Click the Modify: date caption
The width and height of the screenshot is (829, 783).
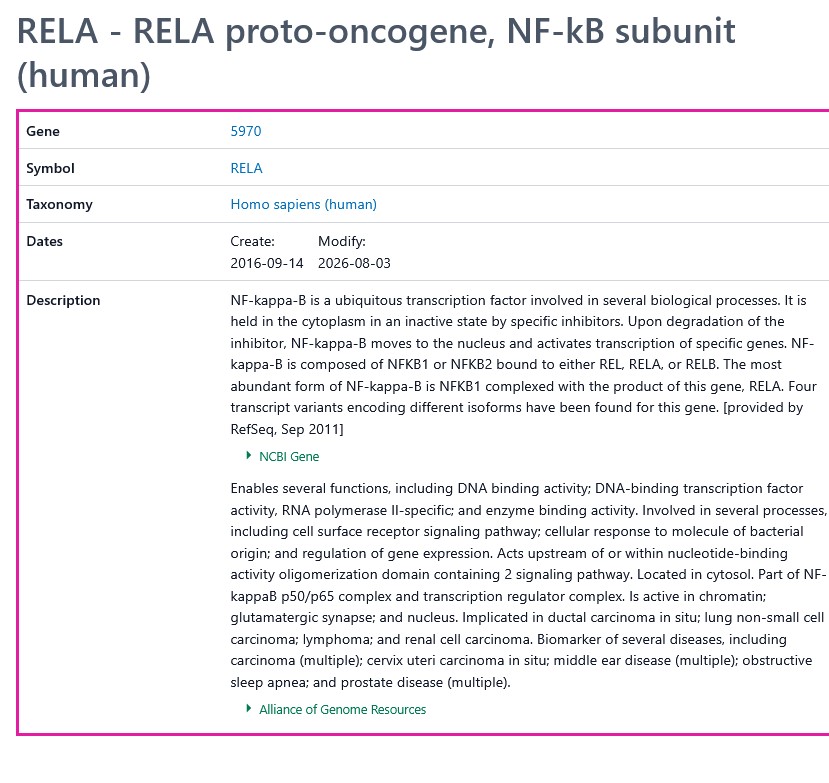(x=342, y=242)
